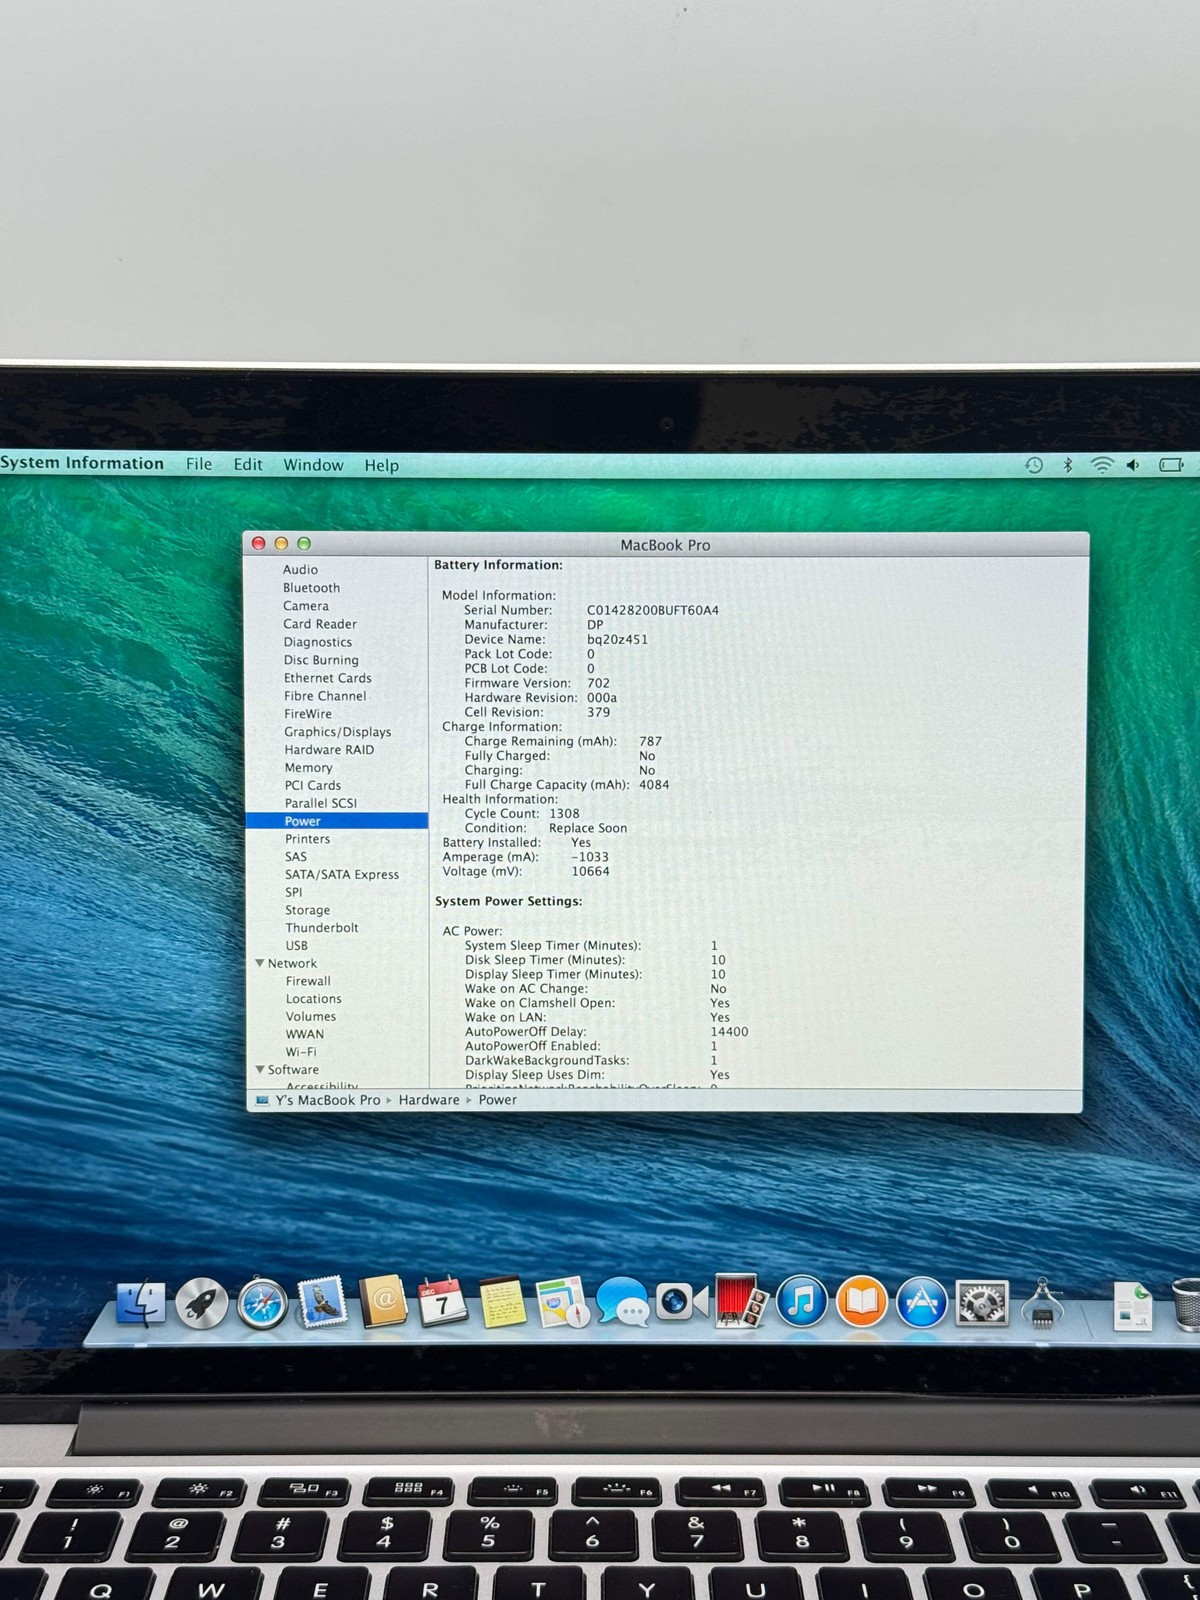This screenshot has width=1200, height=1600.
Task: Click the Bluetooth menu bar icon
Action: point(1067,465)
